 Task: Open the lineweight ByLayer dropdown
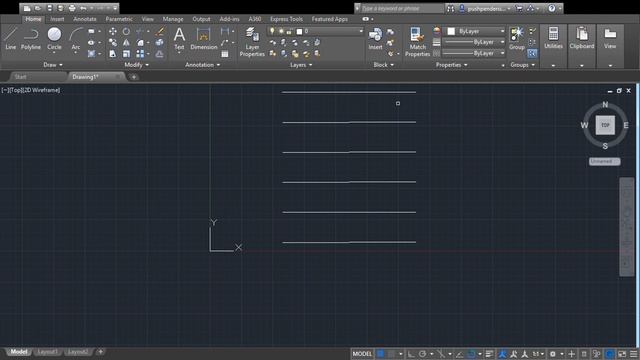[474, 42]
